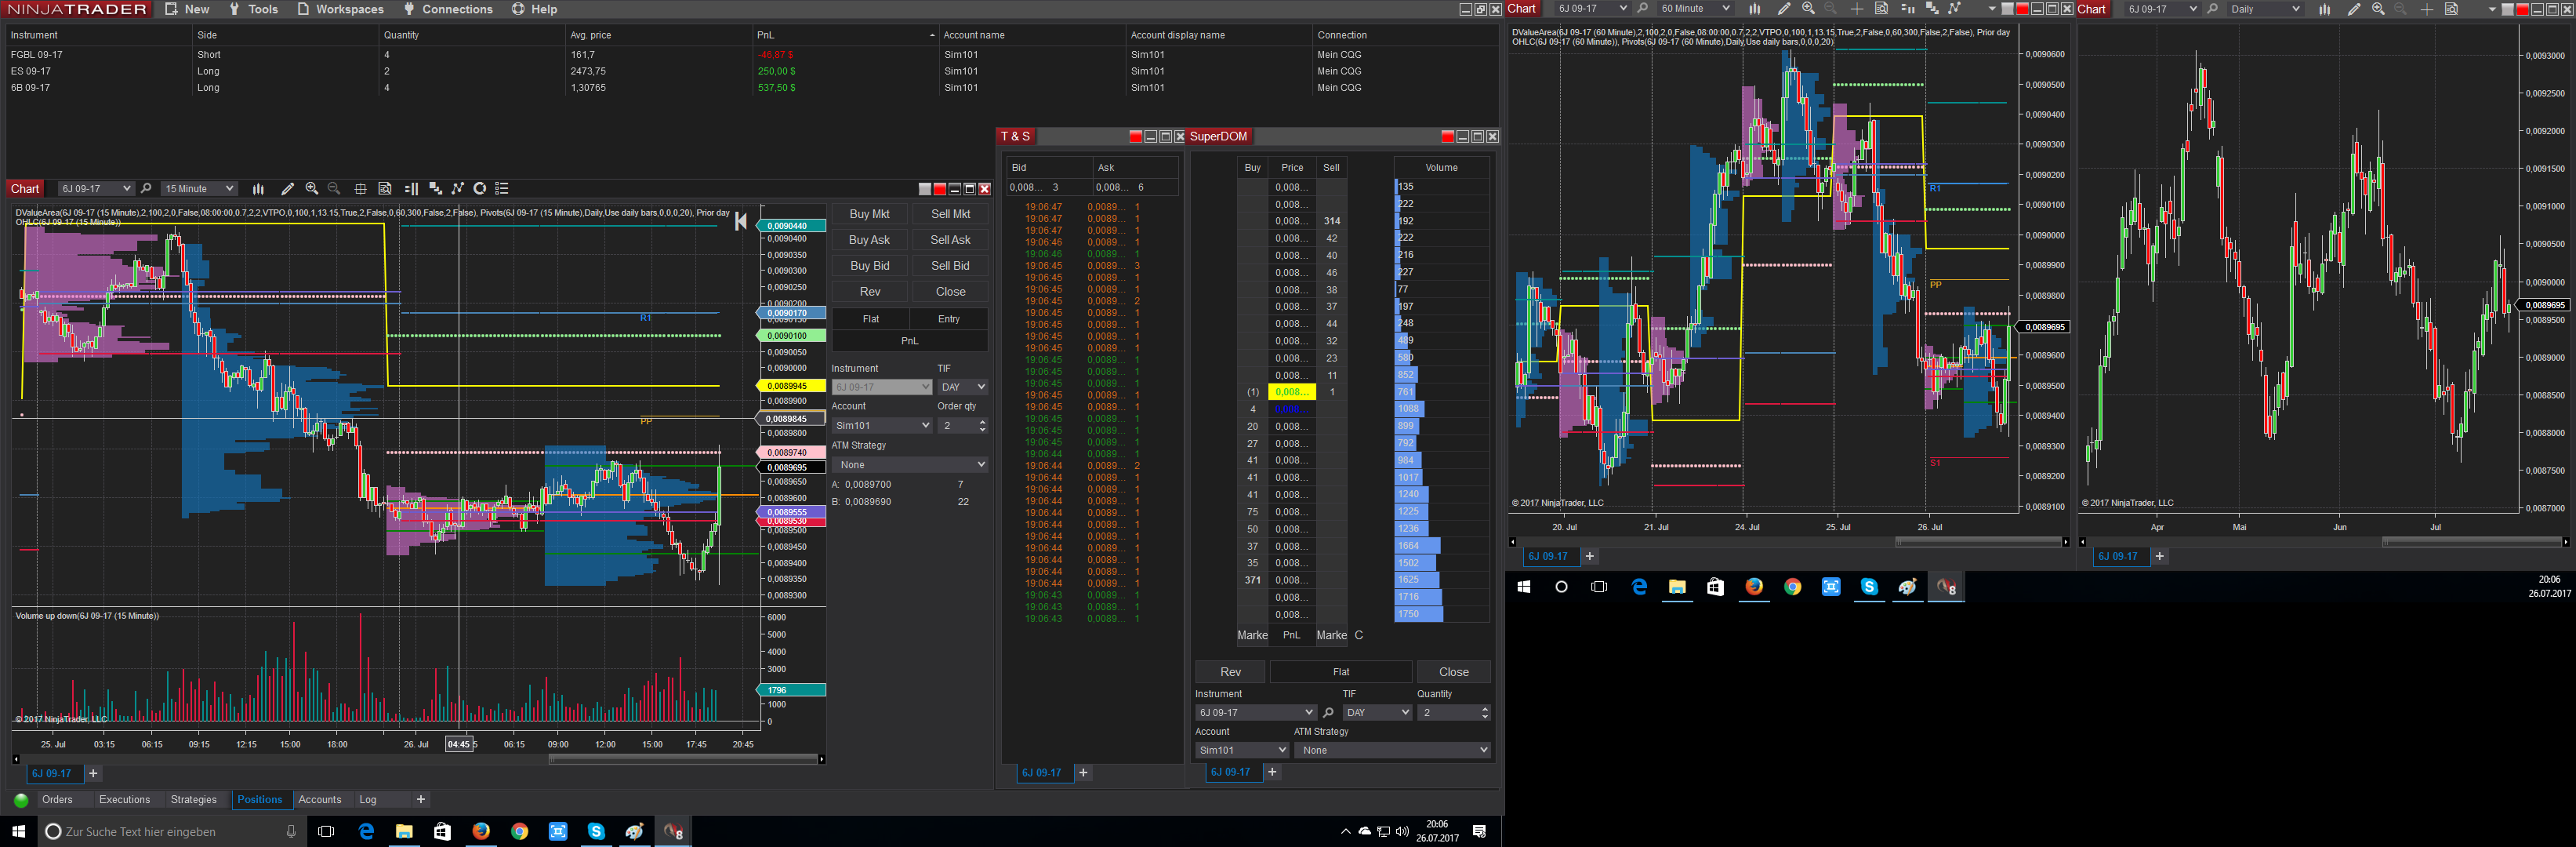Click the Daily chart horizontal scrollbar

tap(2472, 542)
